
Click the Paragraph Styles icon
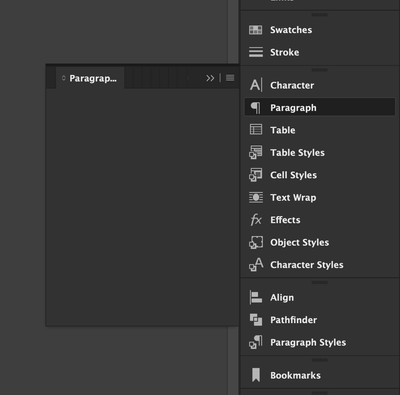[x=256, y=342]
